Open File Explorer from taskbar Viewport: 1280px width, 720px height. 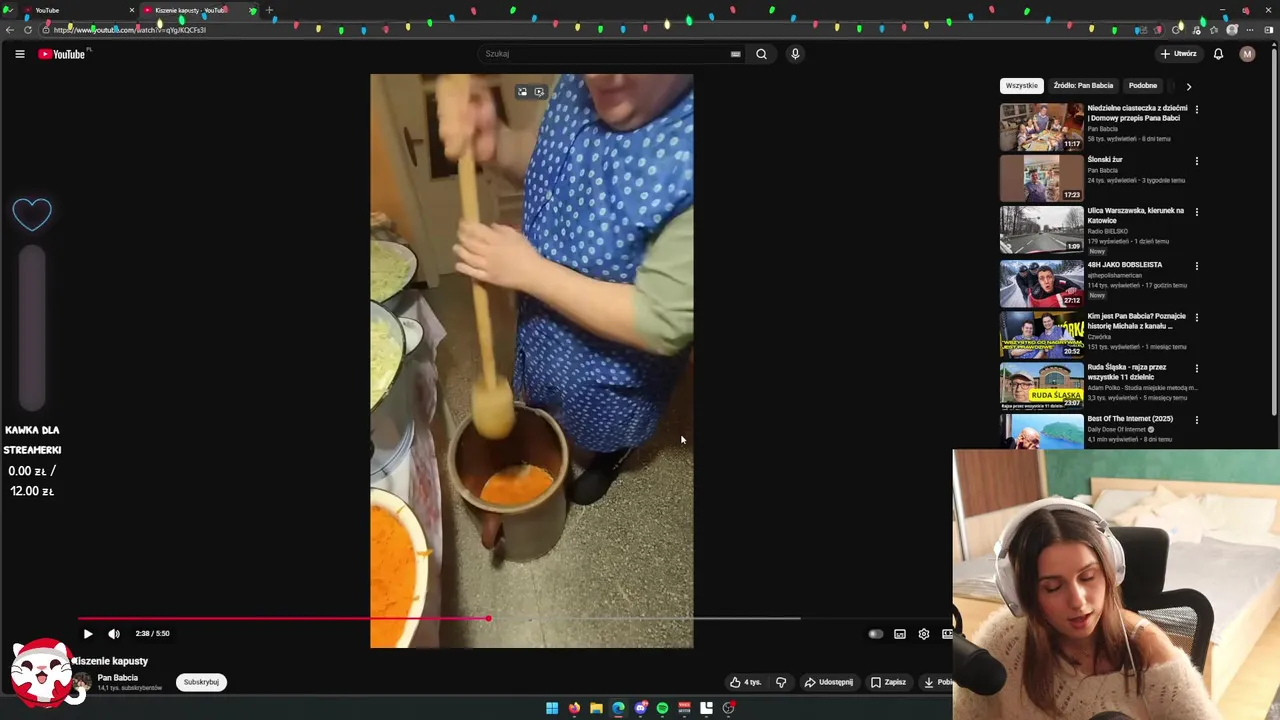click(x=596, y=708)
